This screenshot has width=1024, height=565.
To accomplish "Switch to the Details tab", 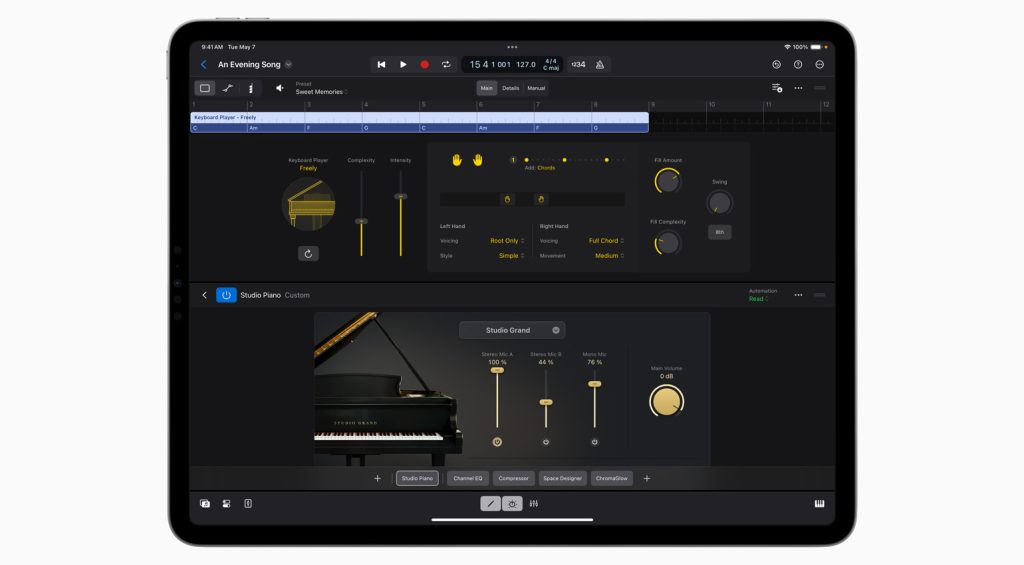I will coord(511,88).
